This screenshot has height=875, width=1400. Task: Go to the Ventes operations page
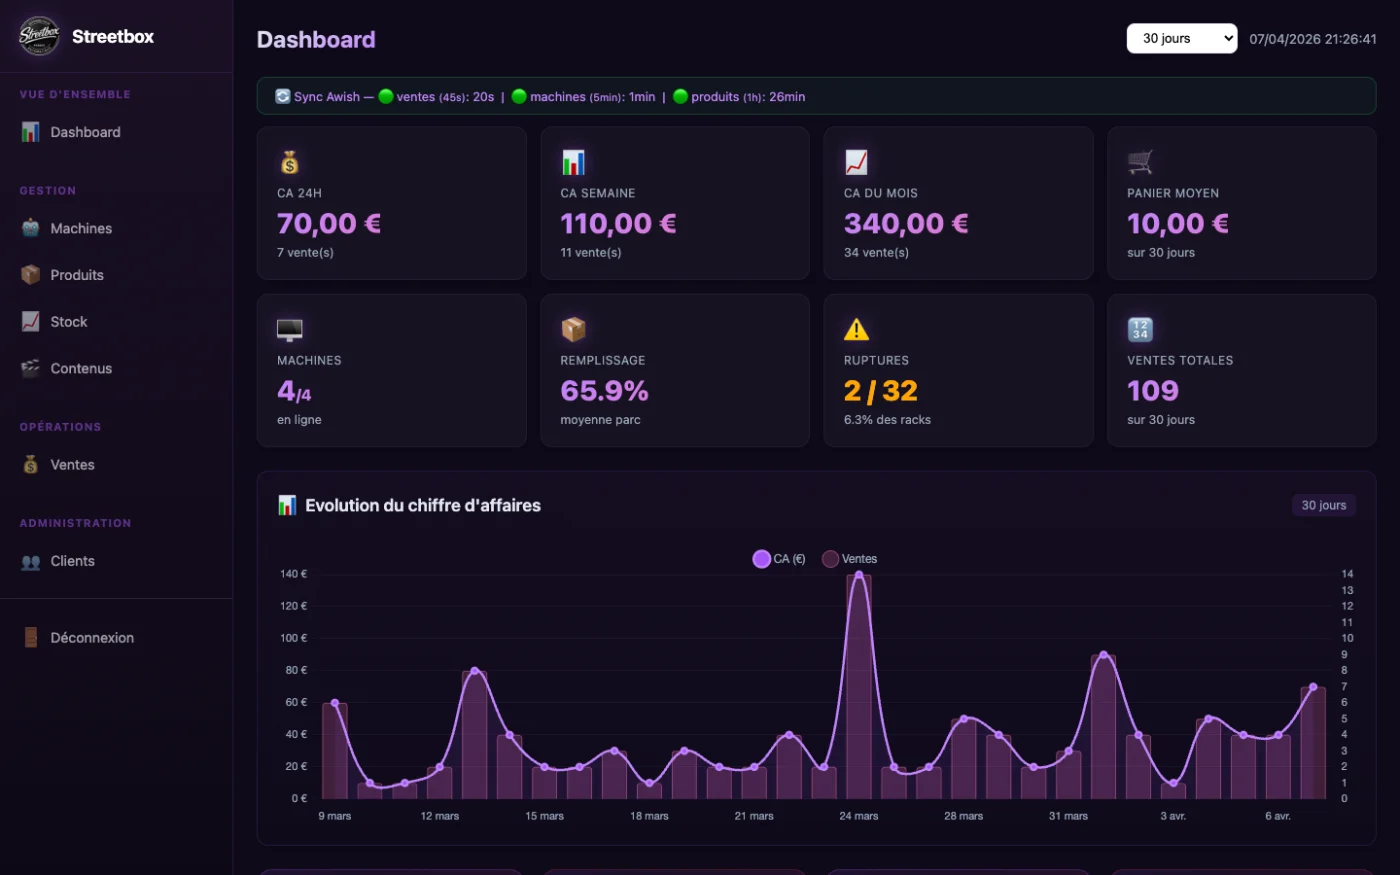[x=116, y=465]
